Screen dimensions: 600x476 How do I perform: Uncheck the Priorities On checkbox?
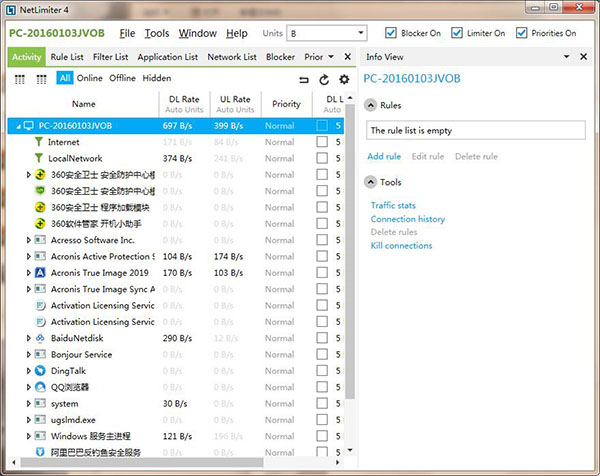pos(522,33)
